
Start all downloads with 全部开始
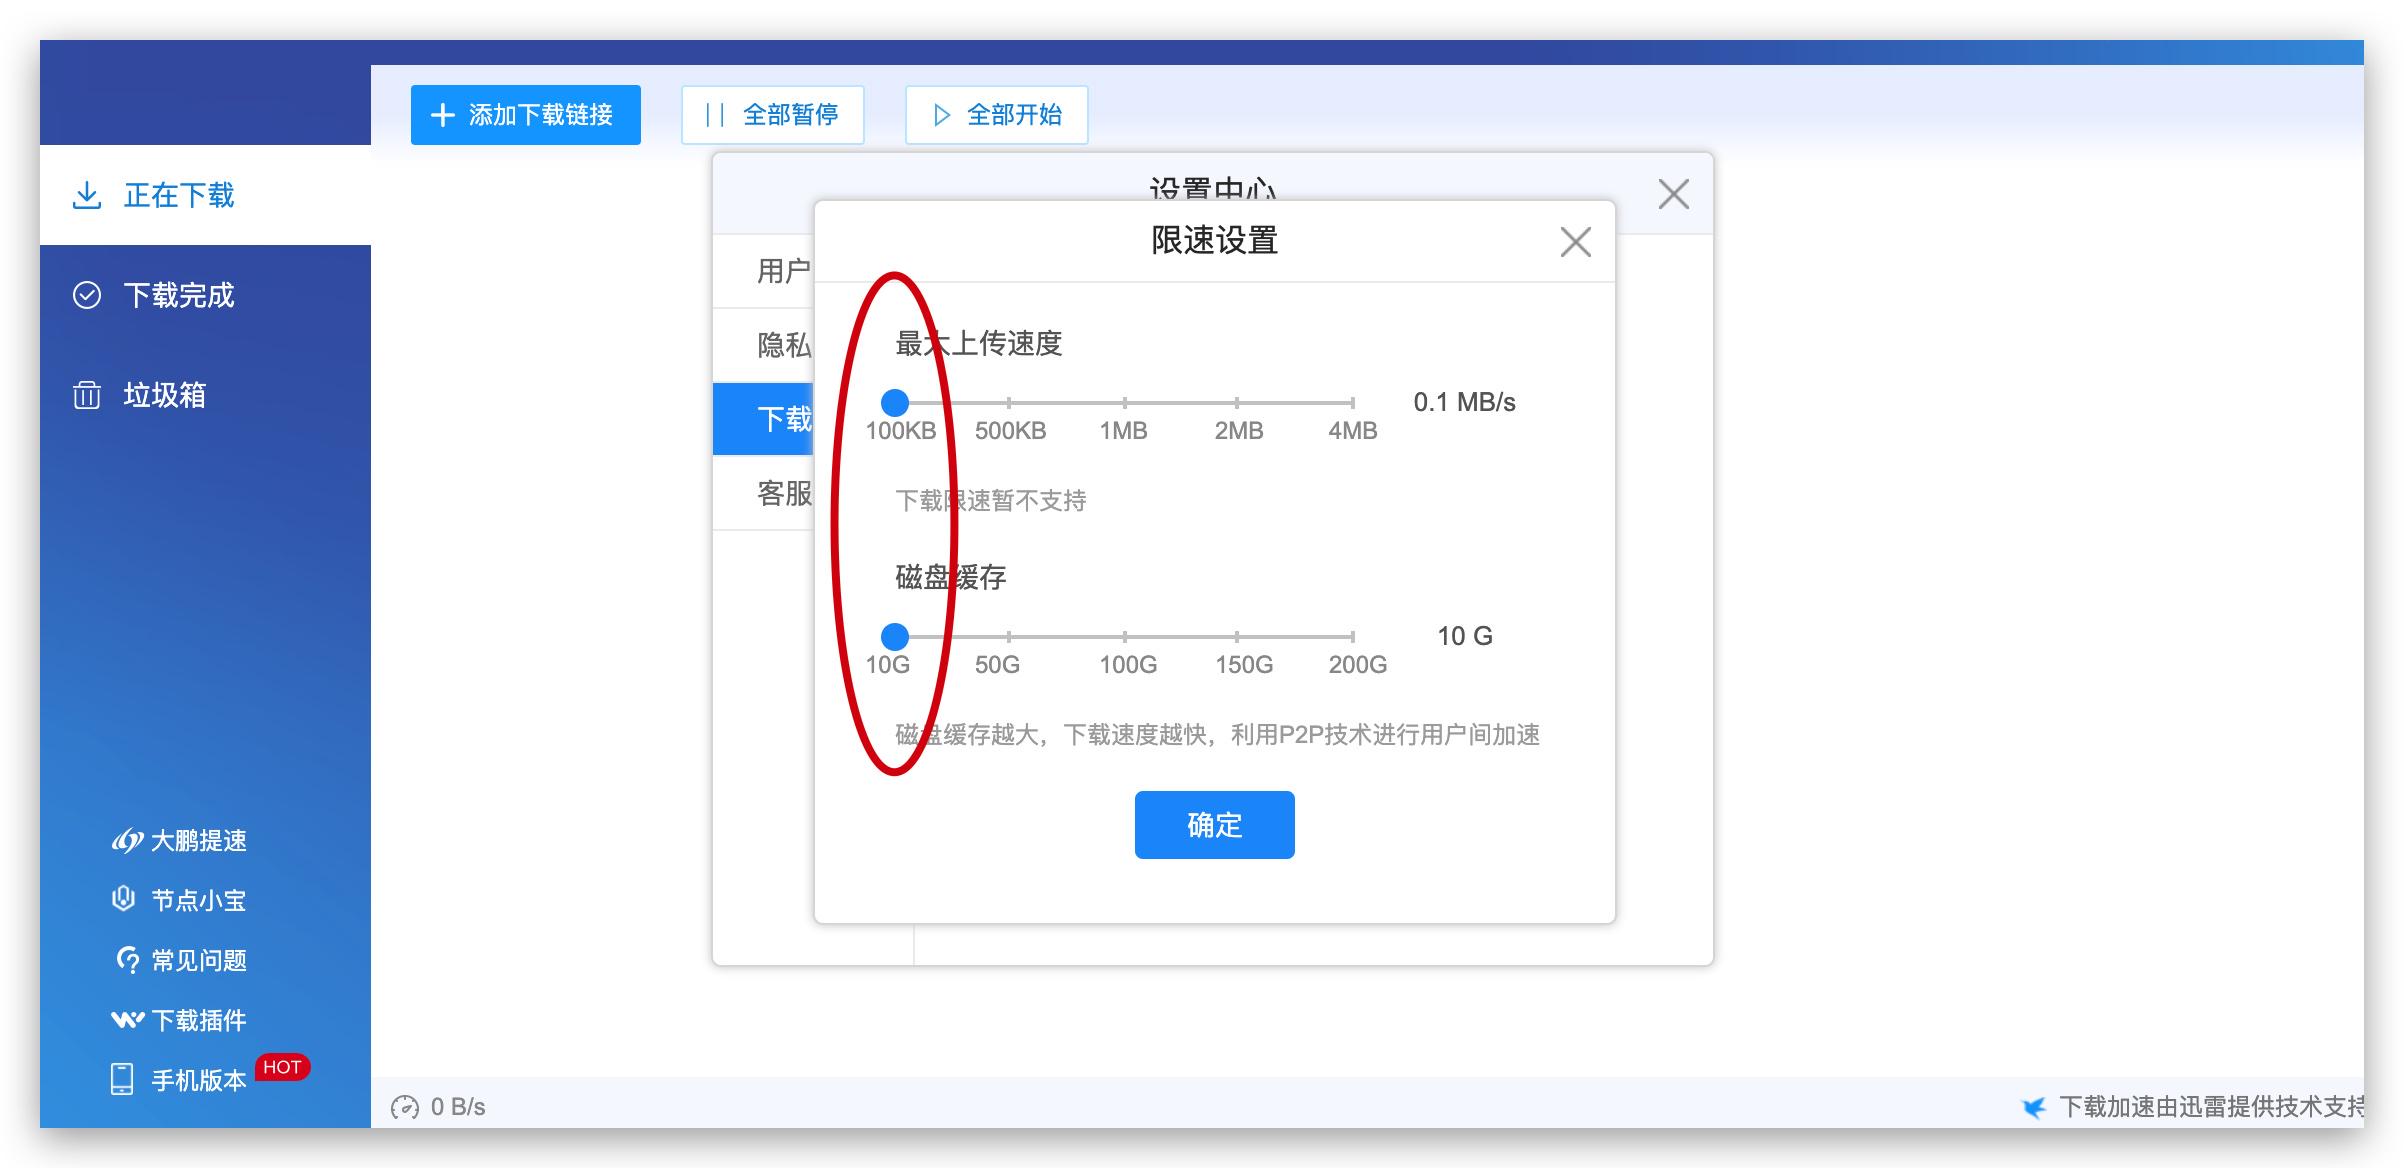pyautogui.click(x=996, y=114)
